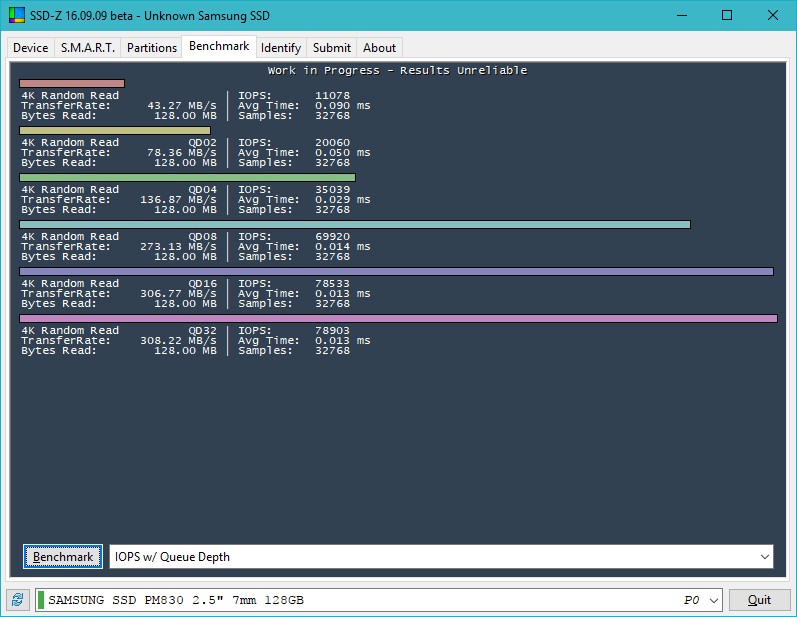Minimize the SSD-Z window
Image resolution: width=797 pixels, height=617 pixels.
682,15
